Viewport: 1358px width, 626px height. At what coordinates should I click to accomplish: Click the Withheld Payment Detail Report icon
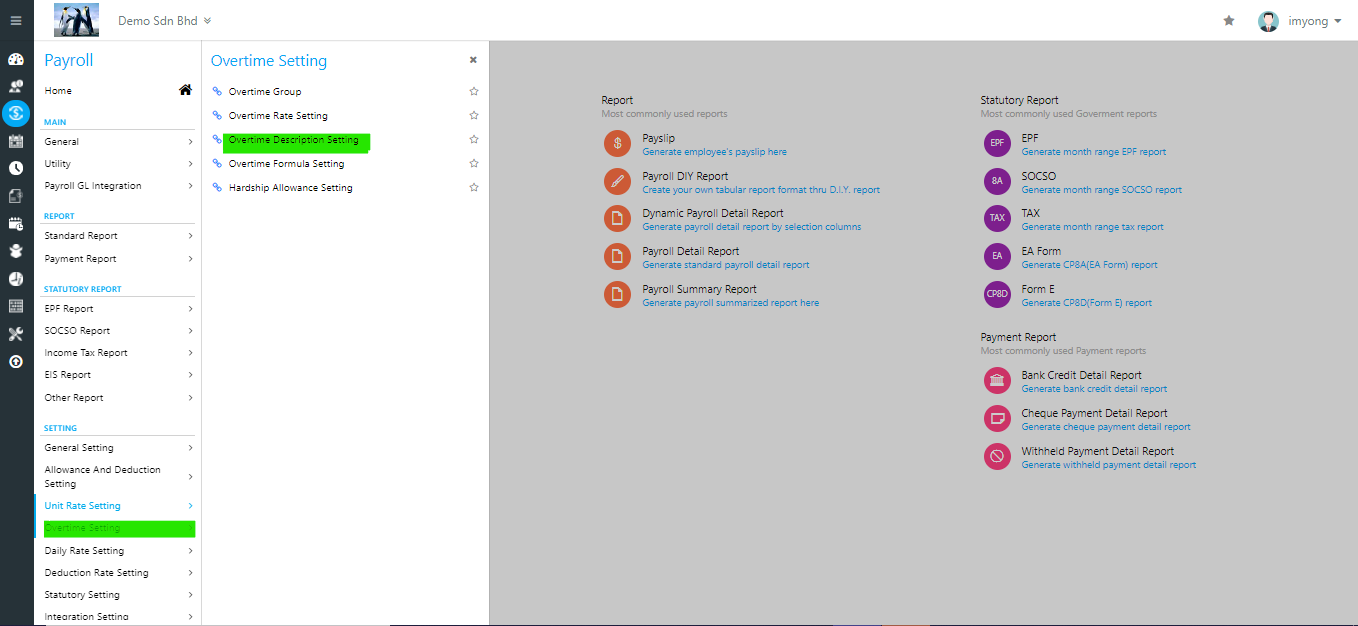997,457
